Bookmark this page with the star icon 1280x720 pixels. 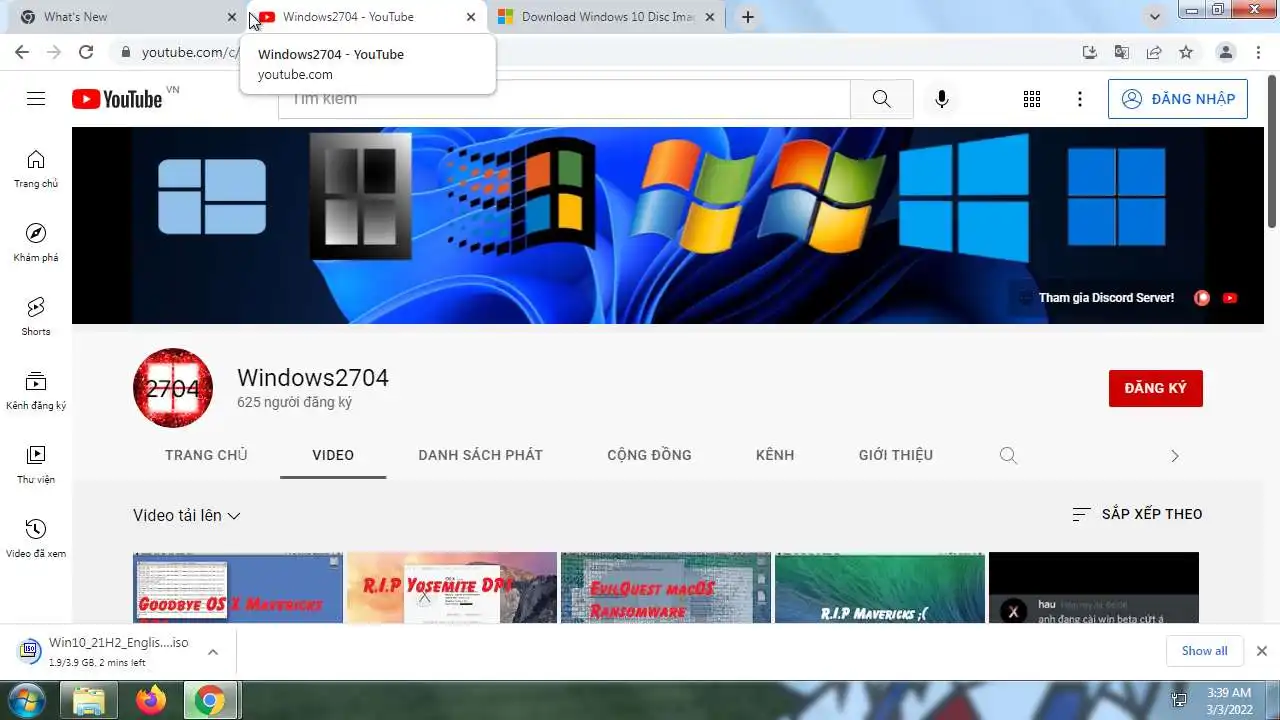pos(1186,52)
